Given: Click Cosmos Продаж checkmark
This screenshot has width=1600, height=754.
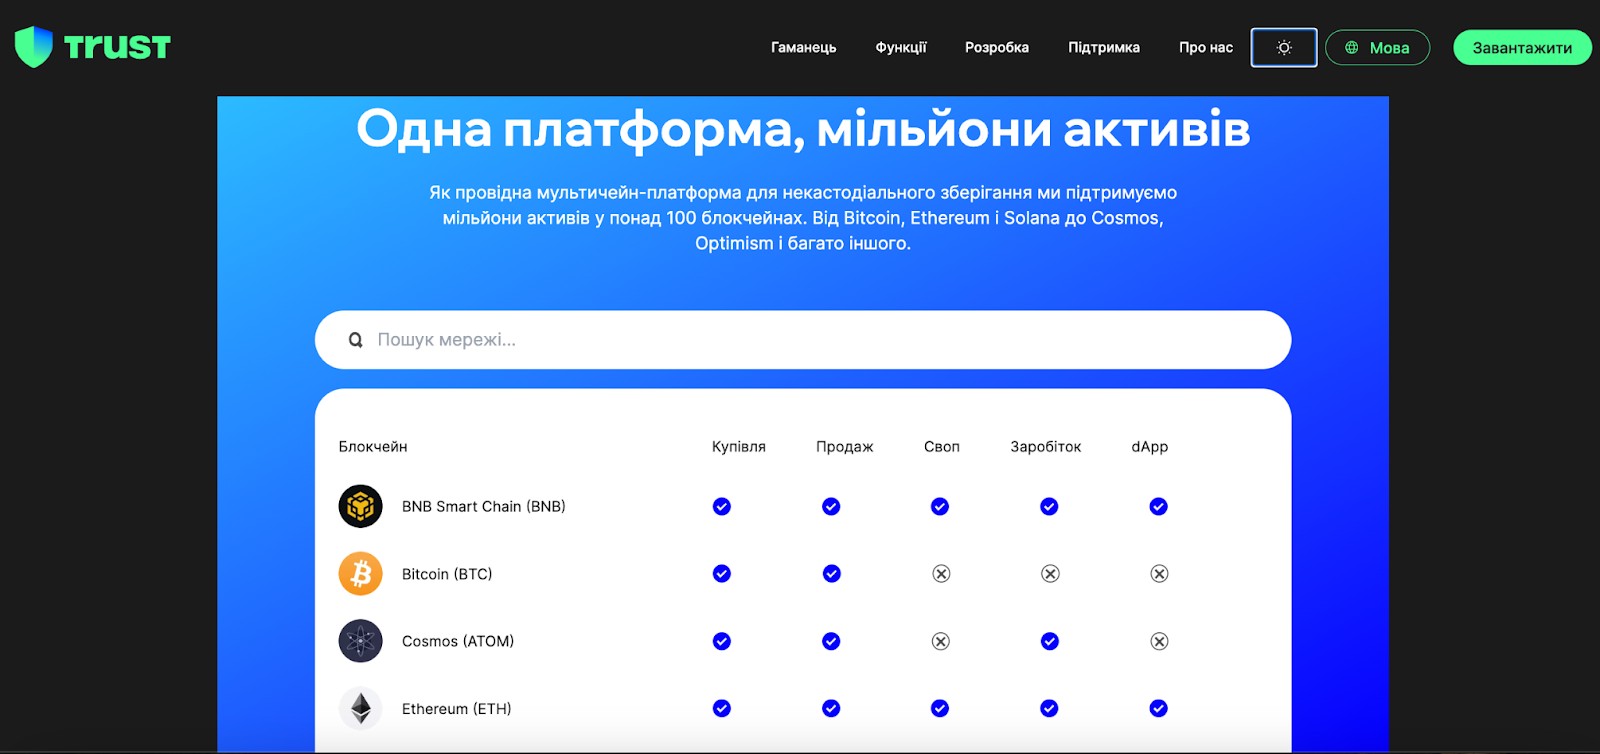Looking at the screenshot, I should pyautogui.click(x=831, y=641).
